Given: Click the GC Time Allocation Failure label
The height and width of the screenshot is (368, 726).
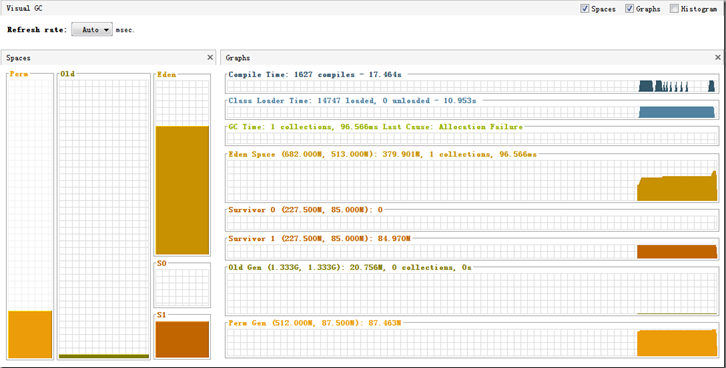Looking at the screenshot, I should [376, 126].
